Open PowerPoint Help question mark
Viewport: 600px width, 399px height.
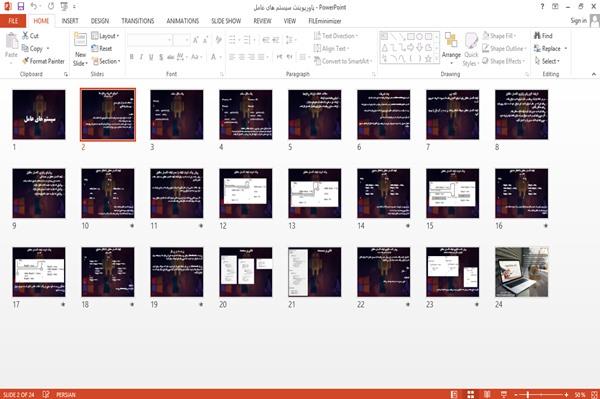[x=542, y=7]
